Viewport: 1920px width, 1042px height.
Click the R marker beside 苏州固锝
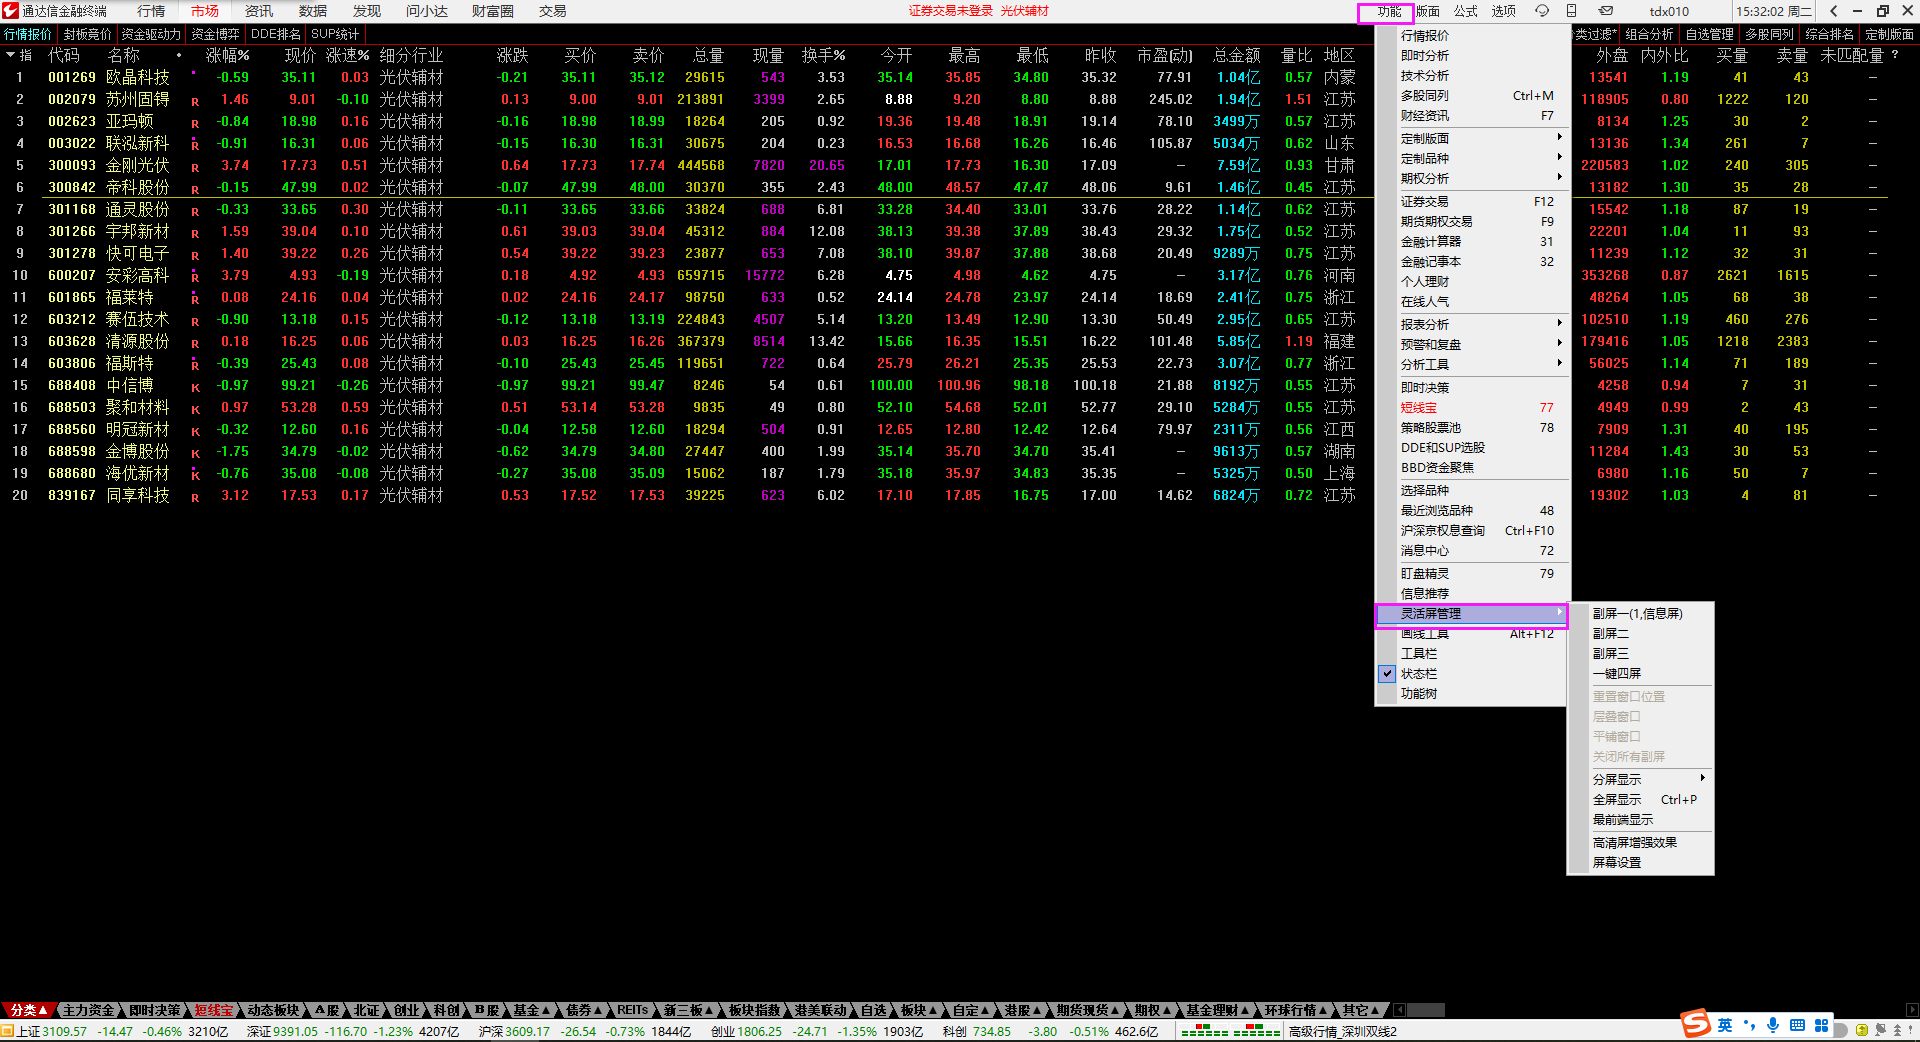(x=195, y=101)
